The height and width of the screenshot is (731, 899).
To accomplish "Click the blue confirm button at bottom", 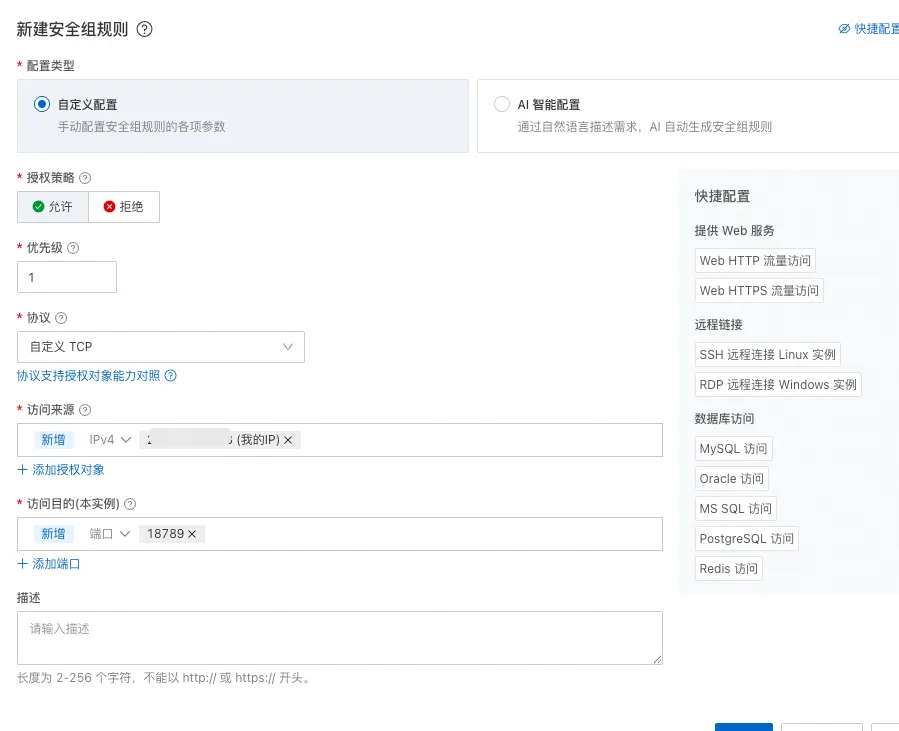I will 744,727.
